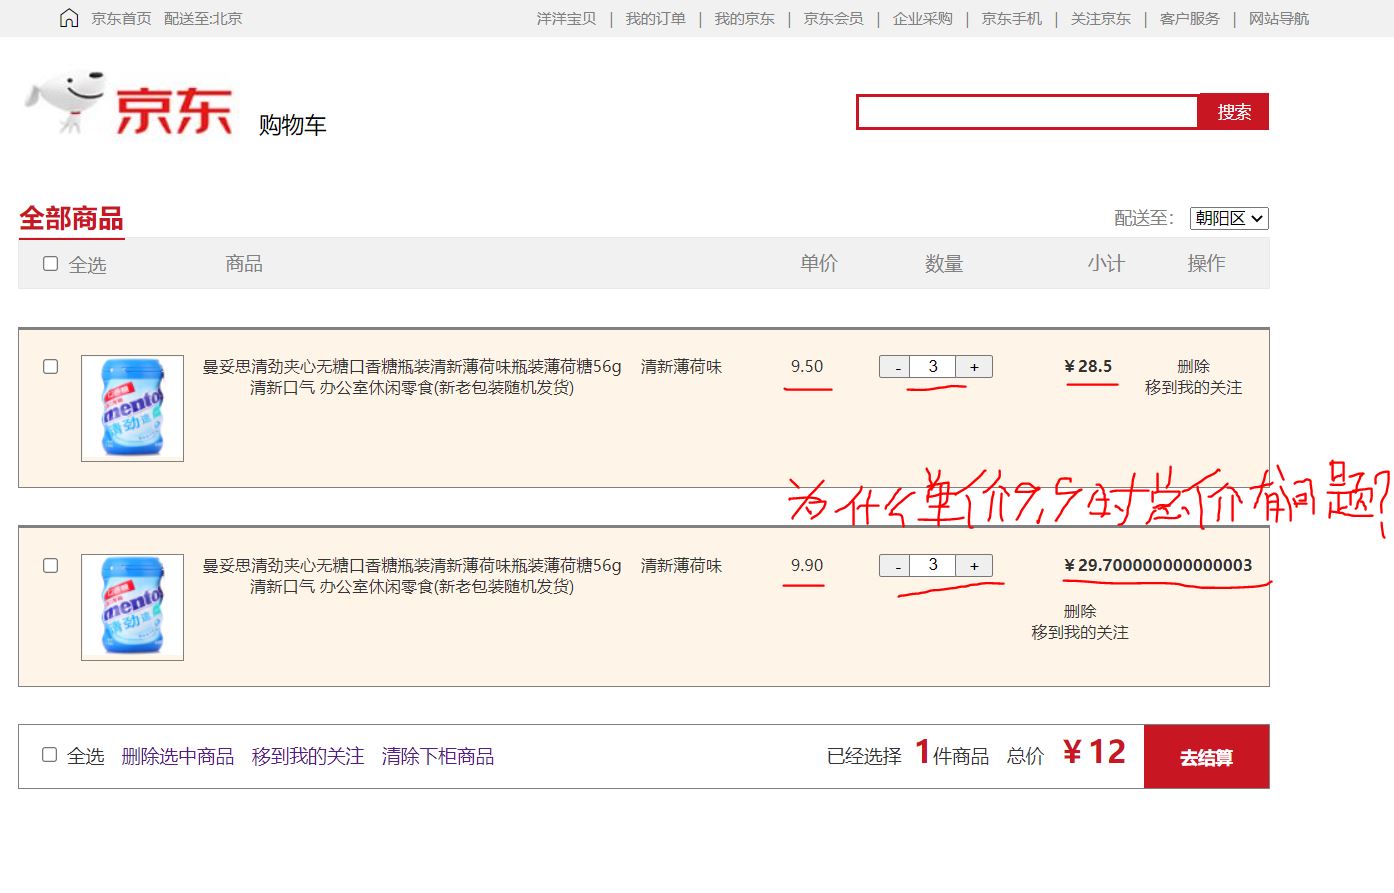Image resolution: width=1394 pixels, height=893 pixels.
Task: Open 洋洋宝贝 account link
Action: pos(566,18)
